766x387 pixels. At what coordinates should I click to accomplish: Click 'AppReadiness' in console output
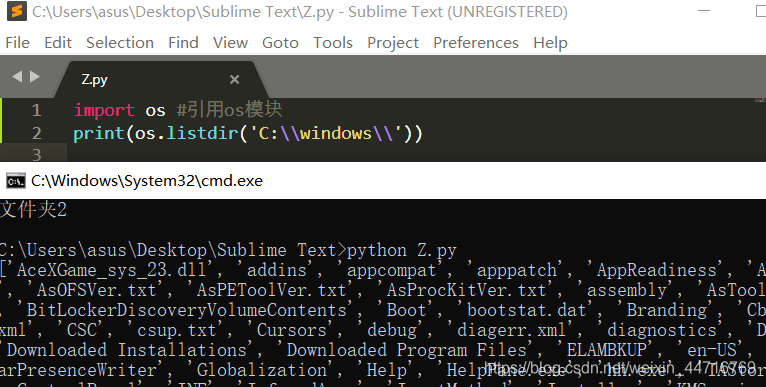tap(656, 270)
